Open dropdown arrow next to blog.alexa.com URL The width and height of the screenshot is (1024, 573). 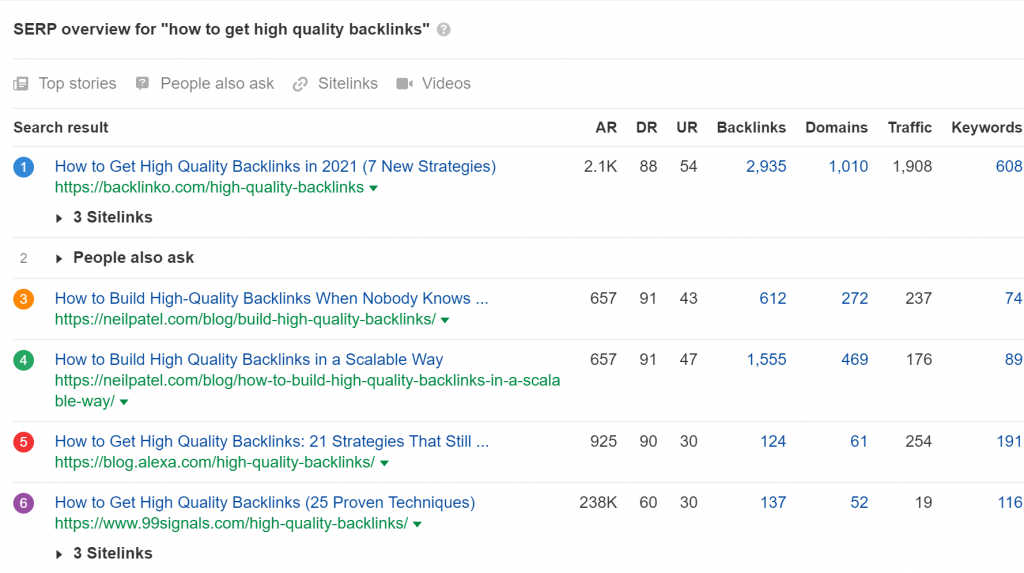coord(385,463)
